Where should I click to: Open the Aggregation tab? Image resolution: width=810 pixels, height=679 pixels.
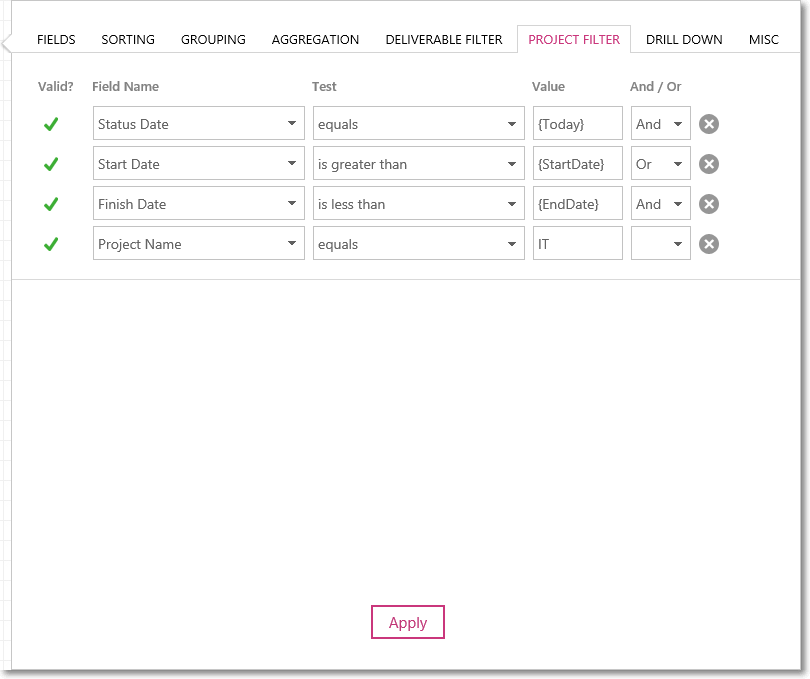point(315,40)
